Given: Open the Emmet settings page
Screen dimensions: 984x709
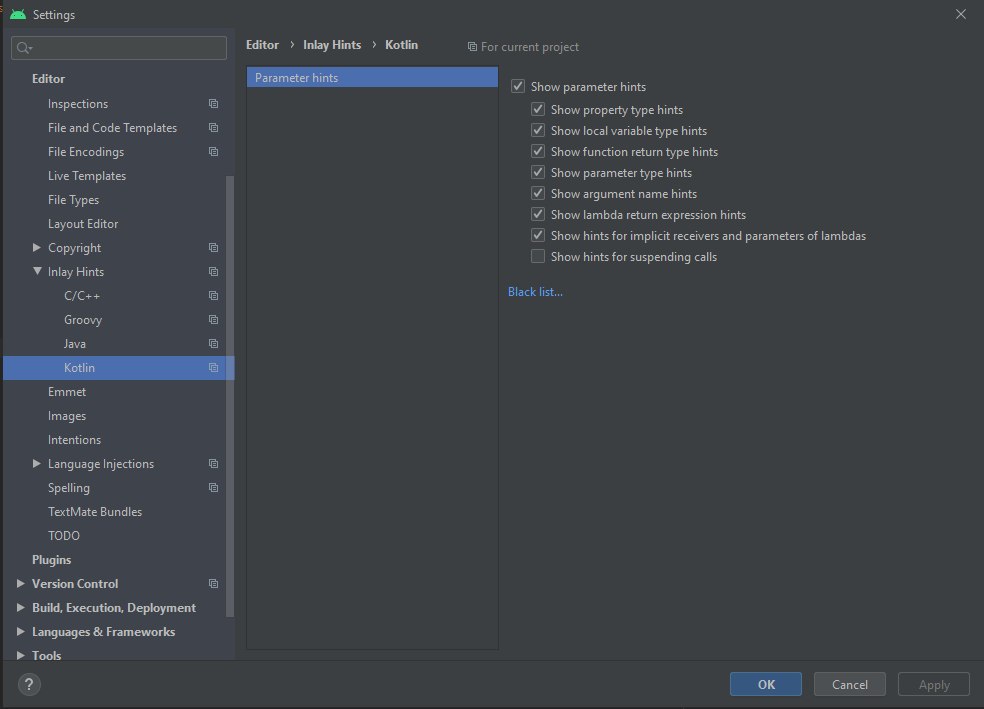Looking at the screenshot, I should (67, 392).
